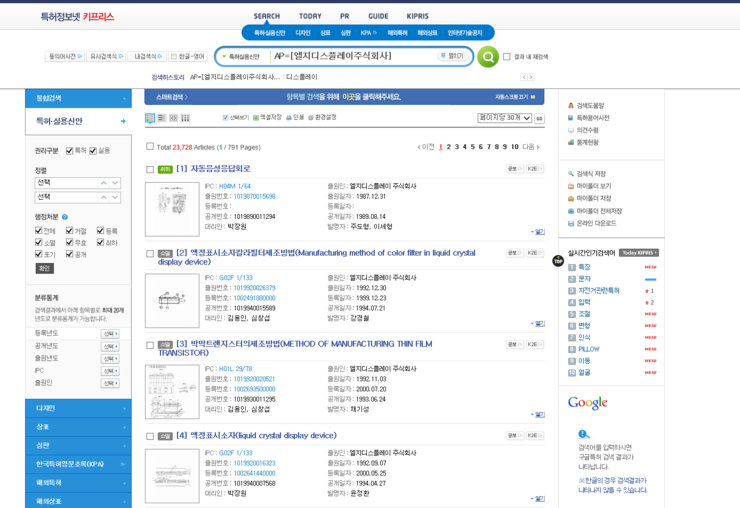Open 마이폴더 보기
The width and height of the screenshot is (740, 508).
pyautogui.click(x=589, y=186)
